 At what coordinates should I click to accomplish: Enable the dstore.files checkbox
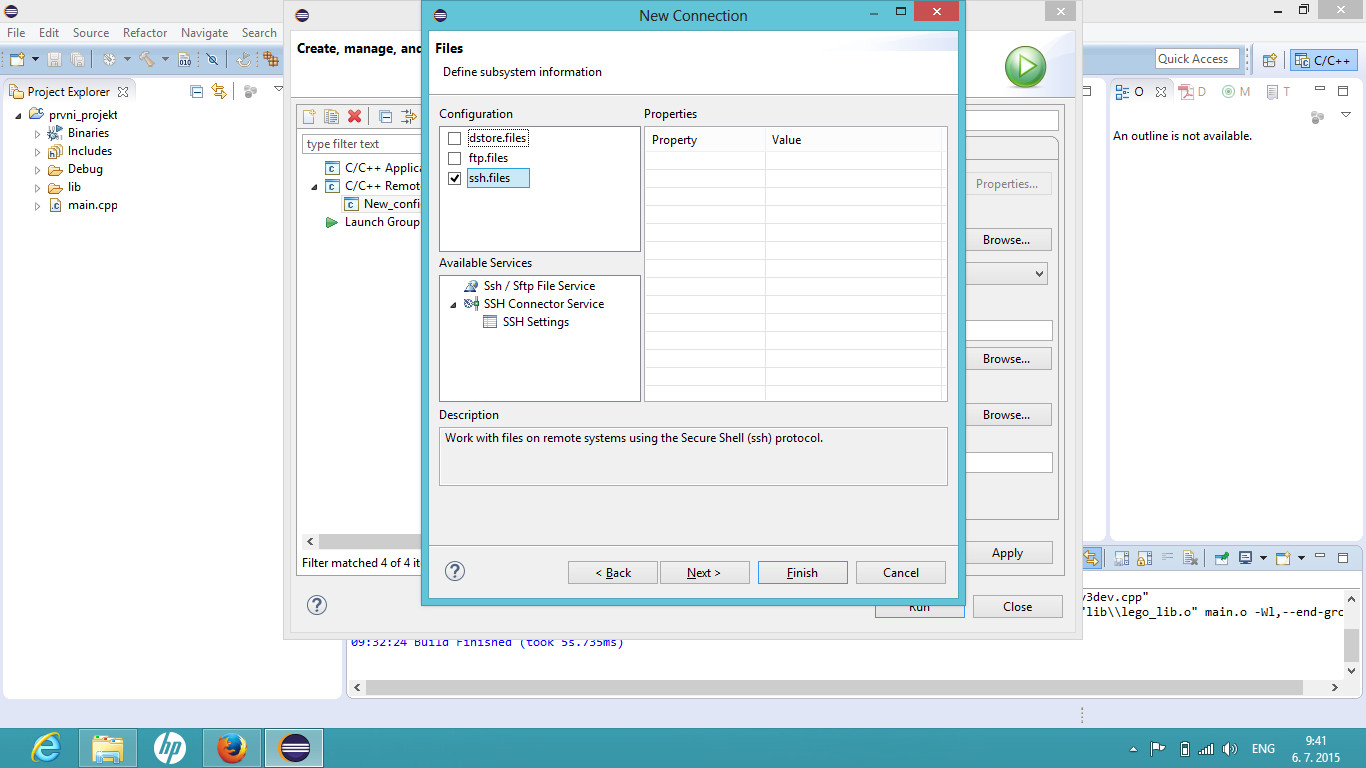[455, 138]
